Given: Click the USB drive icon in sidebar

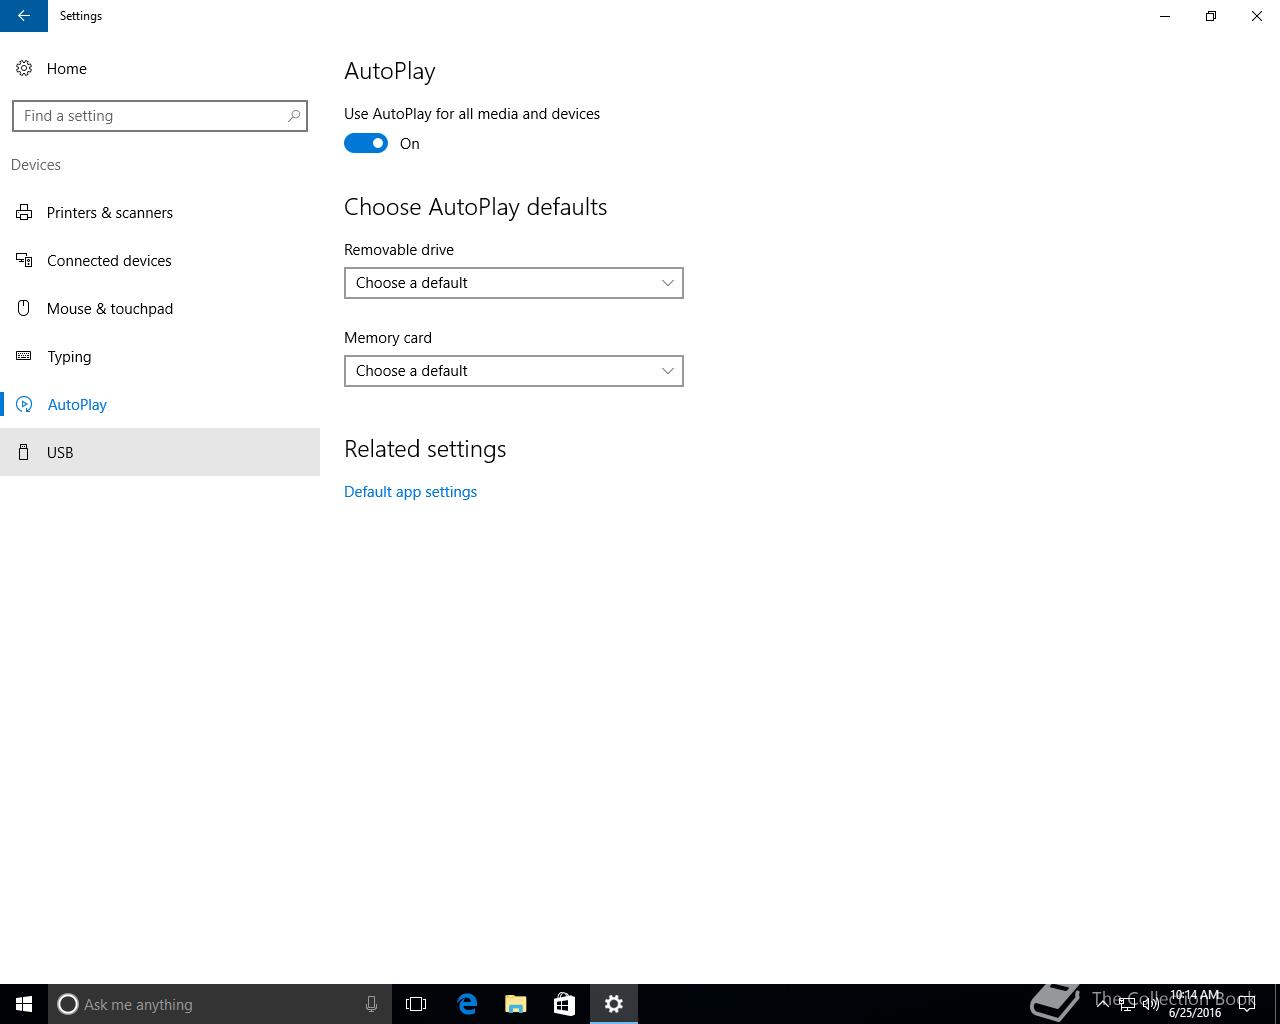Looking at the screenshot, I should [24, 452].
